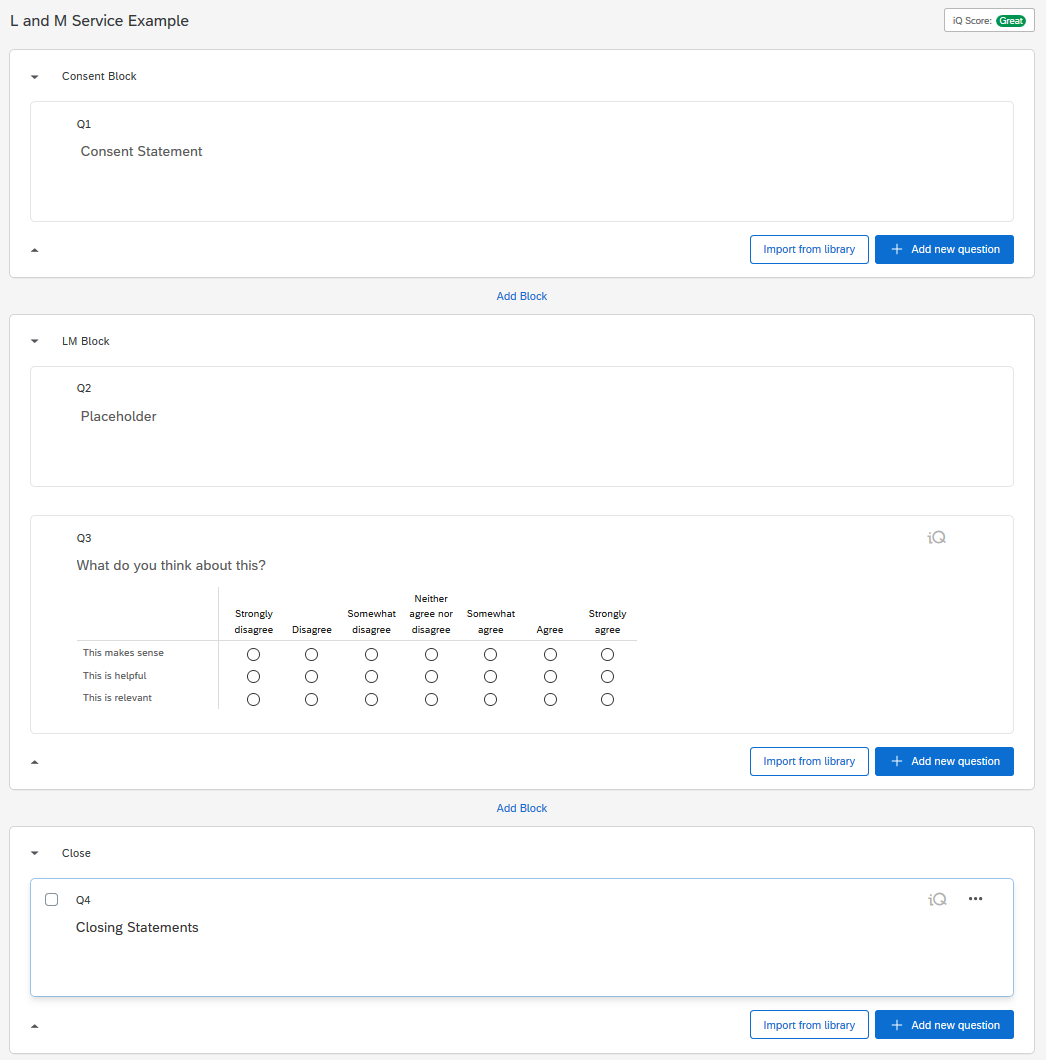Select the Q2 Placeholder question text
The height and width of the screenshot is (1060, 1046).
119,417
